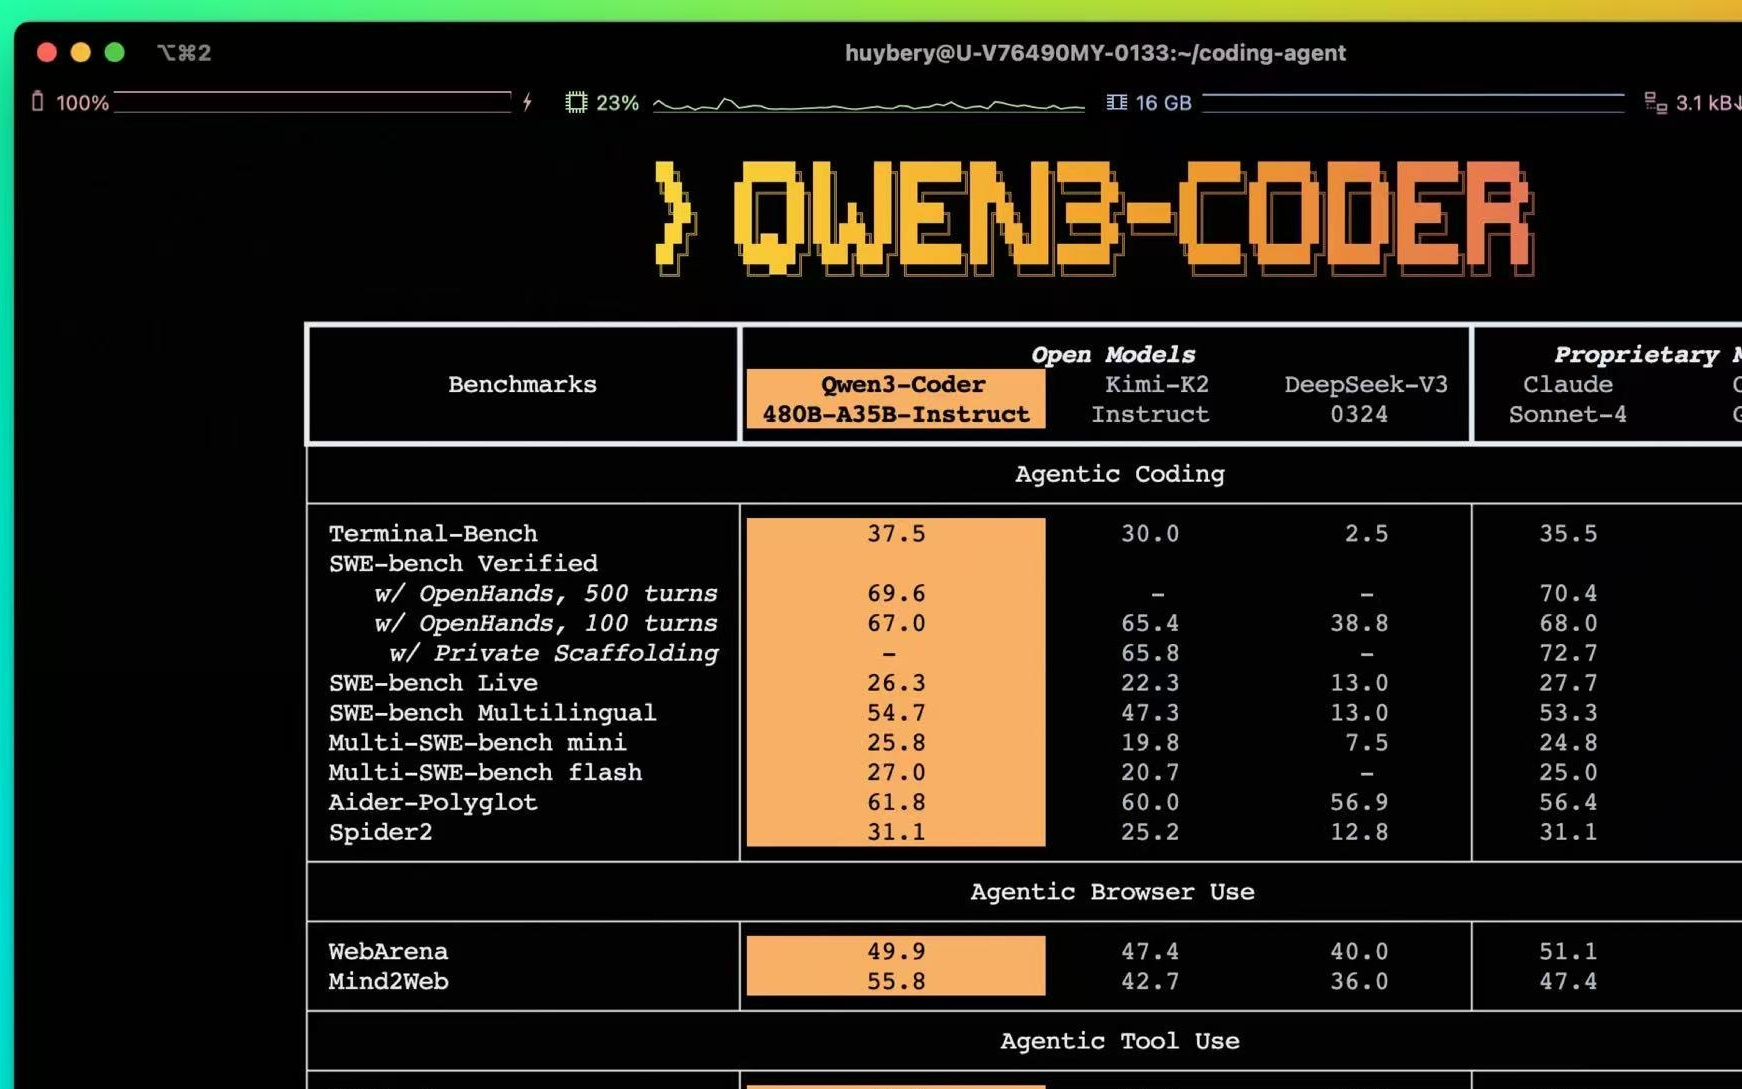Click the network traffic icon
The height and width of the screenshot is (1089, 1742).
coord(1655,102)
